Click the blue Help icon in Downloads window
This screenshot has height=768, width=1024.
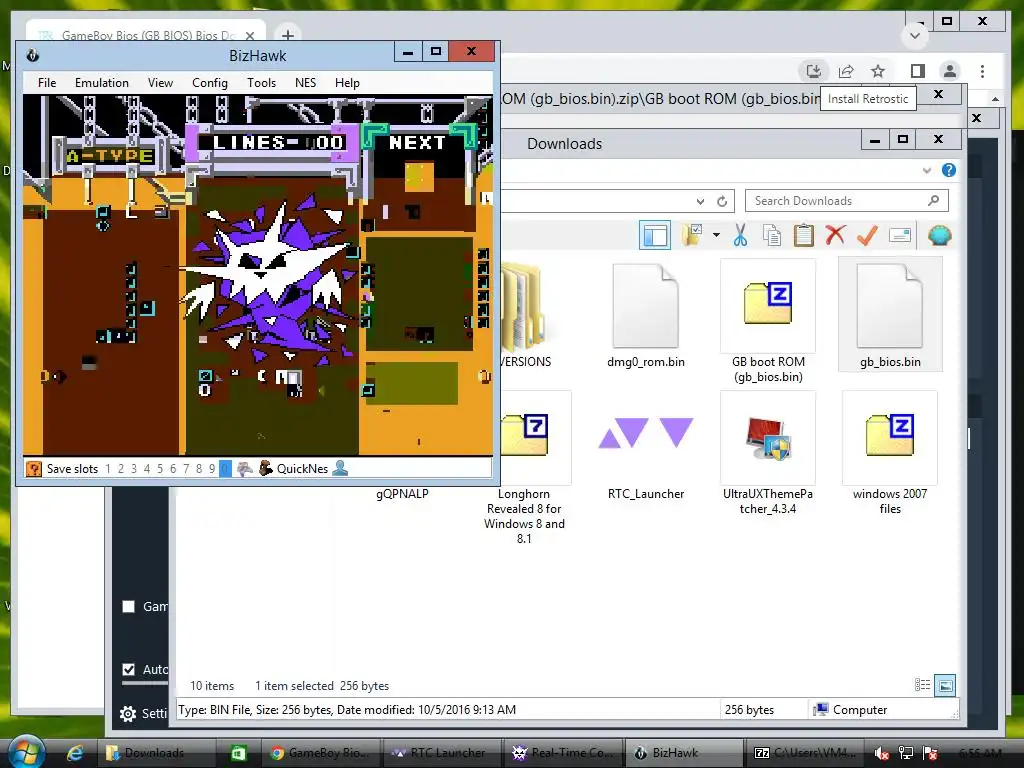coord(948,170)
